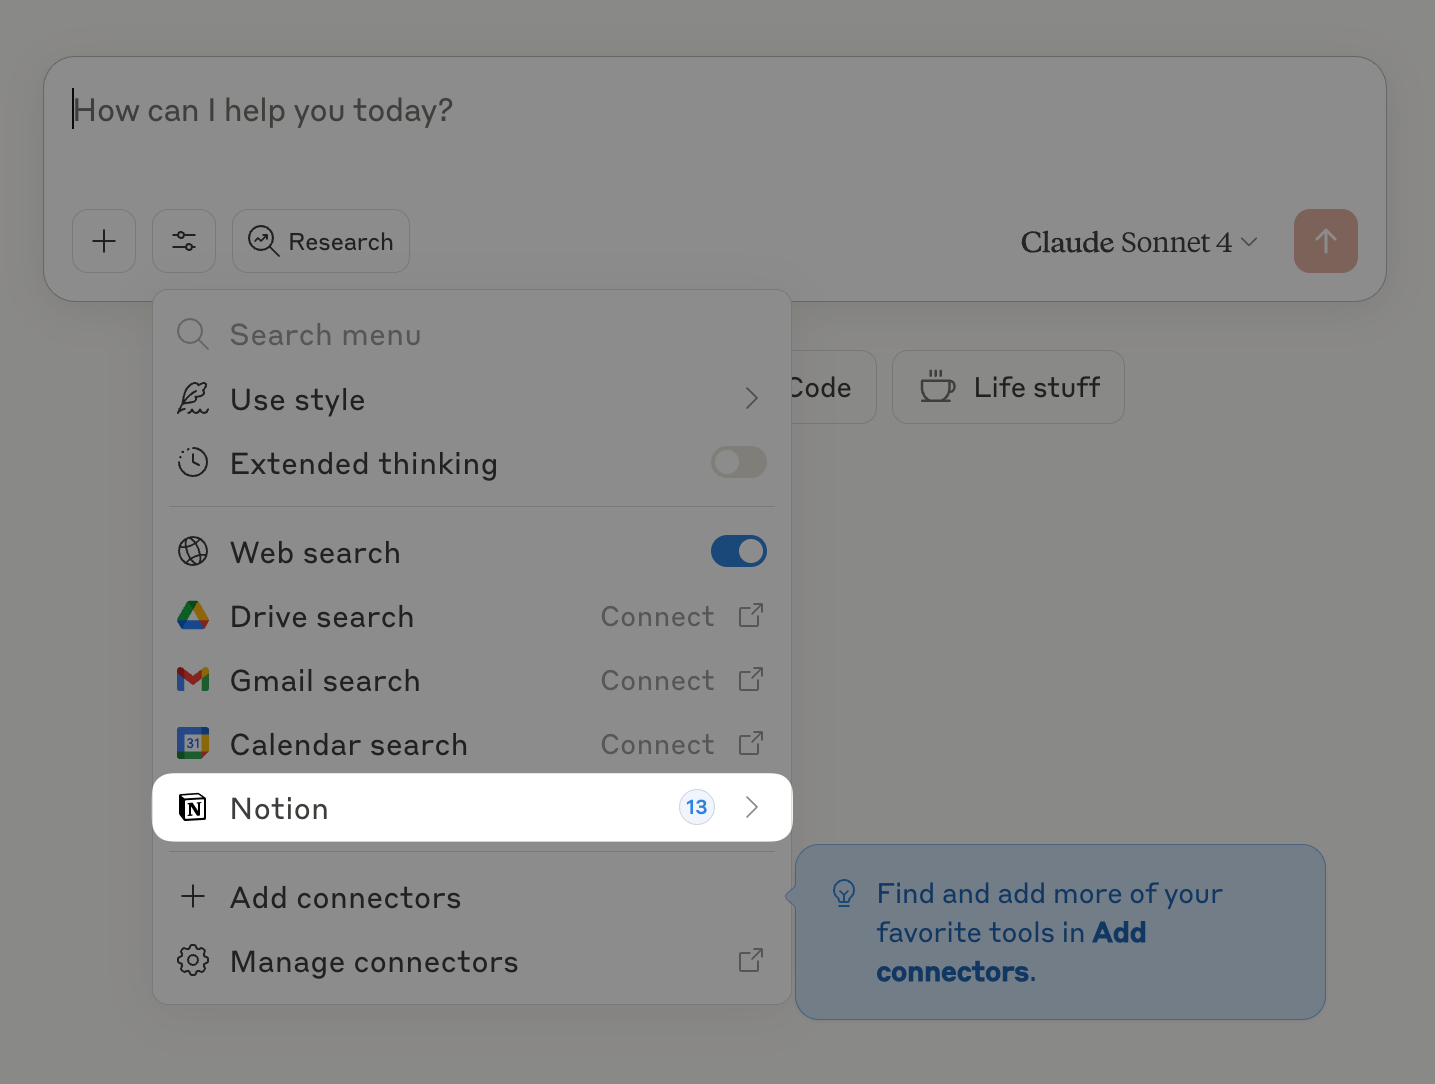Open Manage connectors
The image size is (1435, 1084).
(x=472, y=962)
